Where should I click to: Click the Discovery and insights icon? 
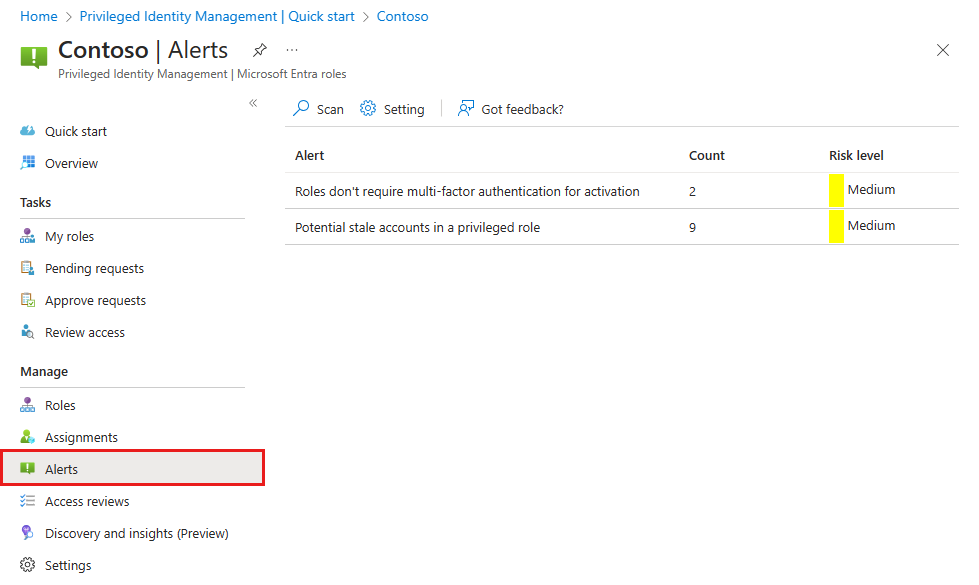(28, 534)
